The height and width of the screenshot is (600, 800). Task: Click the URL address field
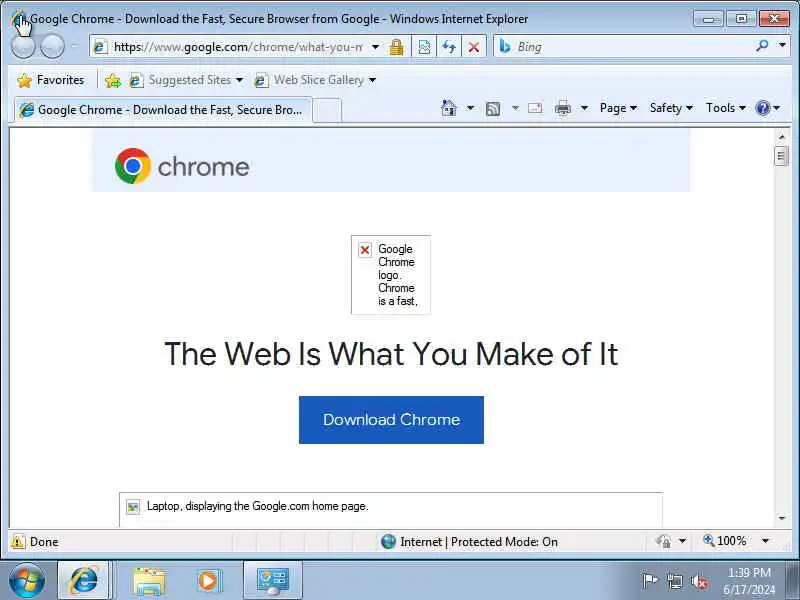[238, 47]
